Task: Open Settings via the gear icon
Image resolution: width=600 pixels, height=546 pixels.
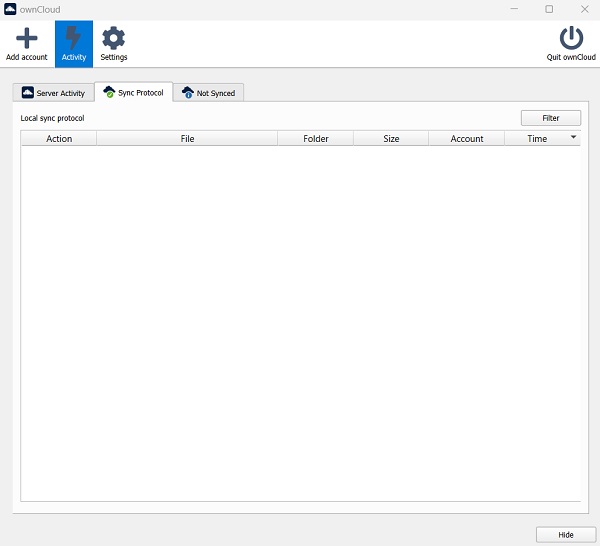Action: tap(114, 38)
